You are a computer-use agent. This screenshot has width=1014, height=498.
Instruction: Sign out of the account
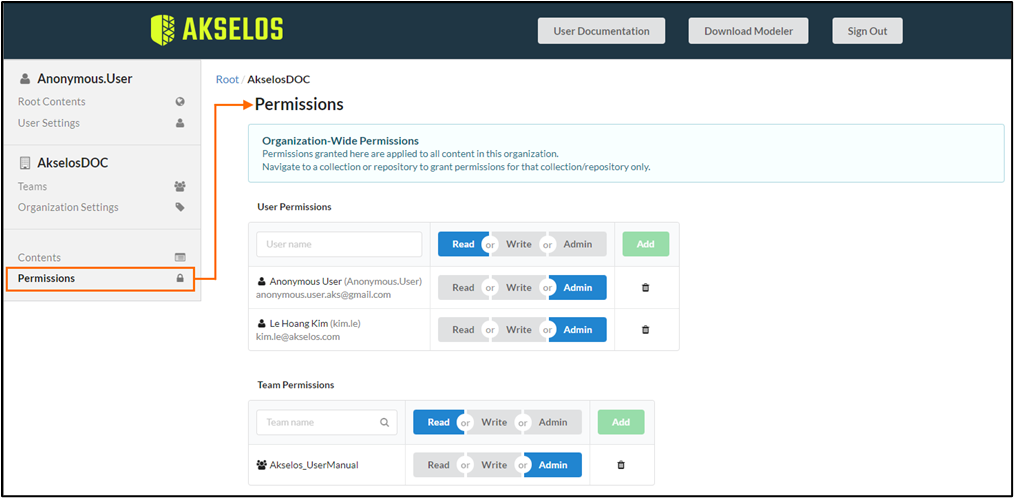[867, 31]
